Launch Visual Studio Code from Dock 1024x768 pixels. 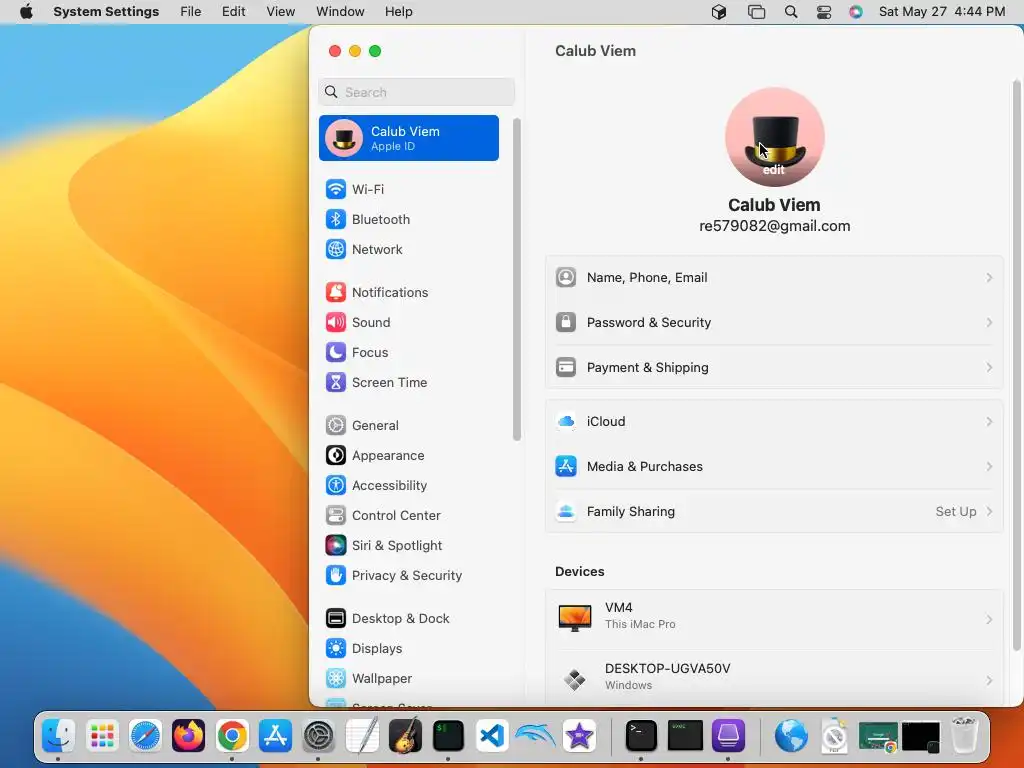click(492, 736)
